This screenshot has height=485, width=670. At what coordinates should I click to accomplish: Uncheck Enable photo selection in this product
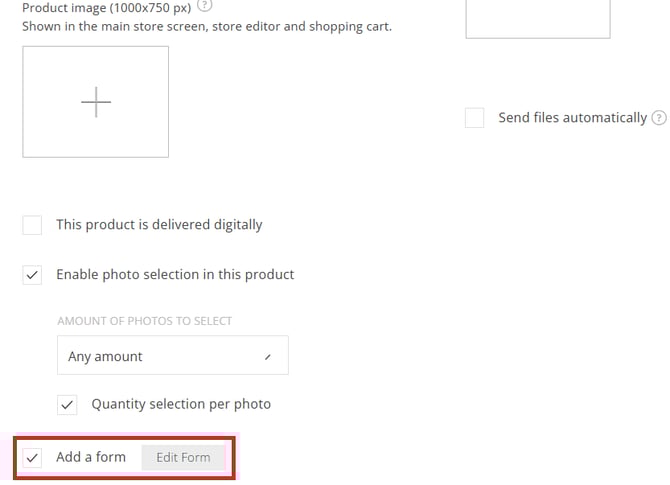[x=33, y=275]
